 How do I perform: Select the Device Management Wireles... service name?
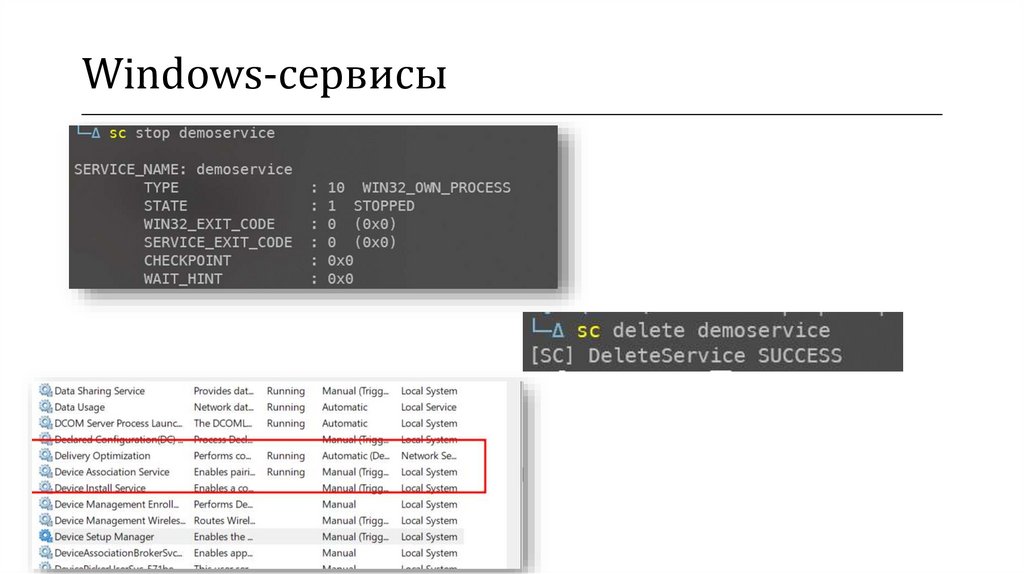coord(120,520)
